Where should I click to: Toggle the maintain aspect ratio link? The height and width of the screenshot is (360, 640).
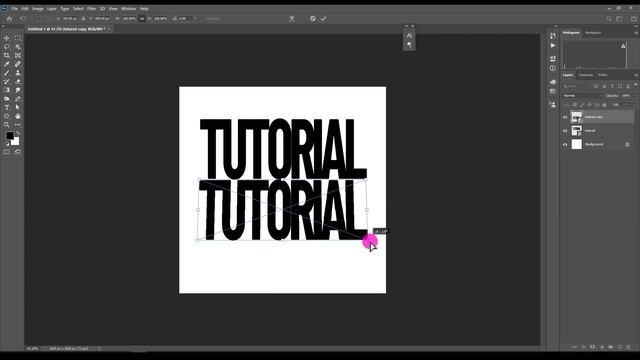pyautogui.click(x=142, y=19)
